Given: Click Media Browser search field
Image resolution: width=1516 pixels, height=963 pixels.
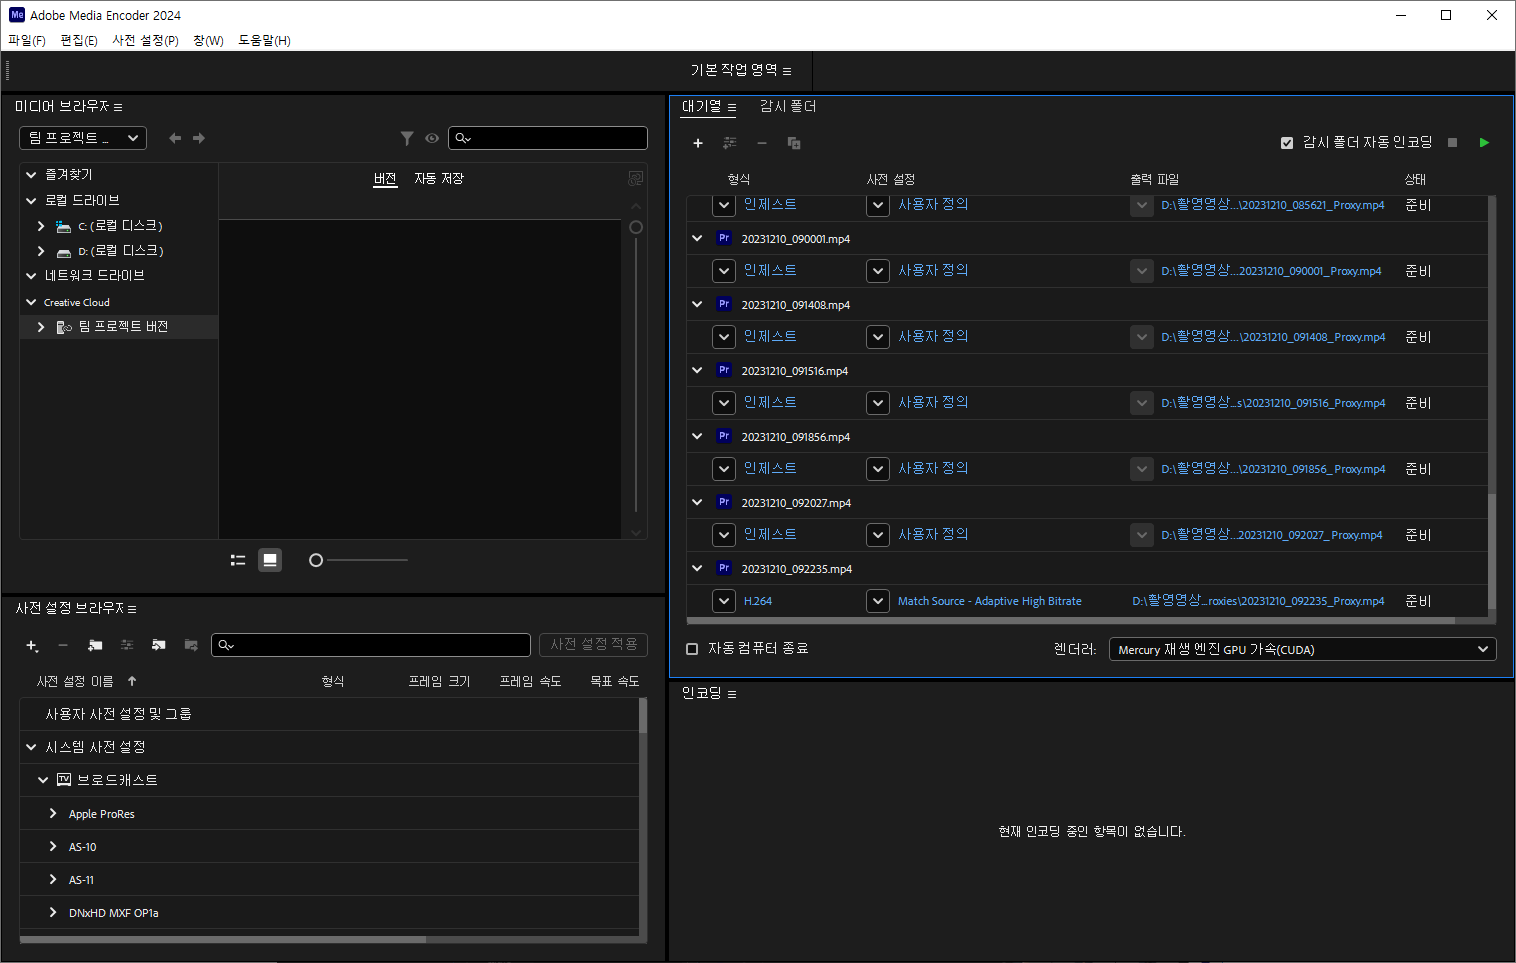Looking at the screenshot, I should (548, 138).
